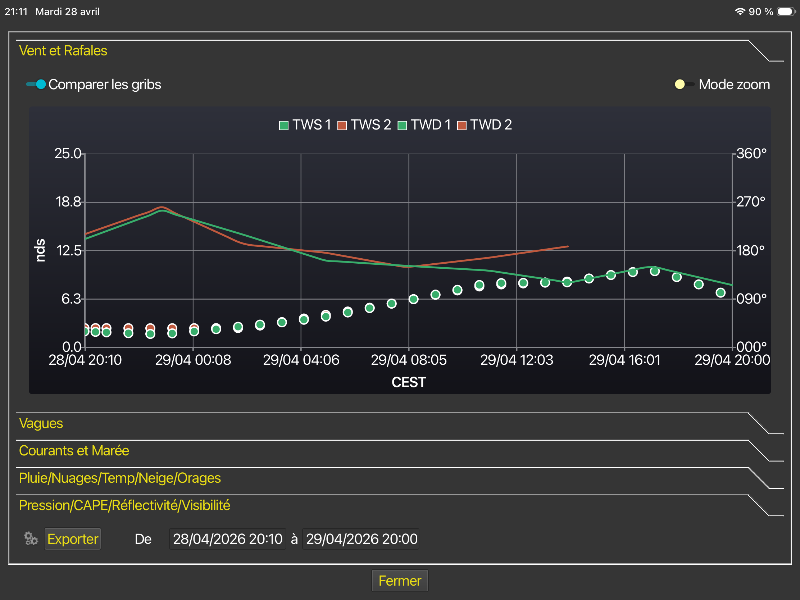Collapse the Vent et Rafales section
The image size is (800, 600).
[x=63, y=50]
